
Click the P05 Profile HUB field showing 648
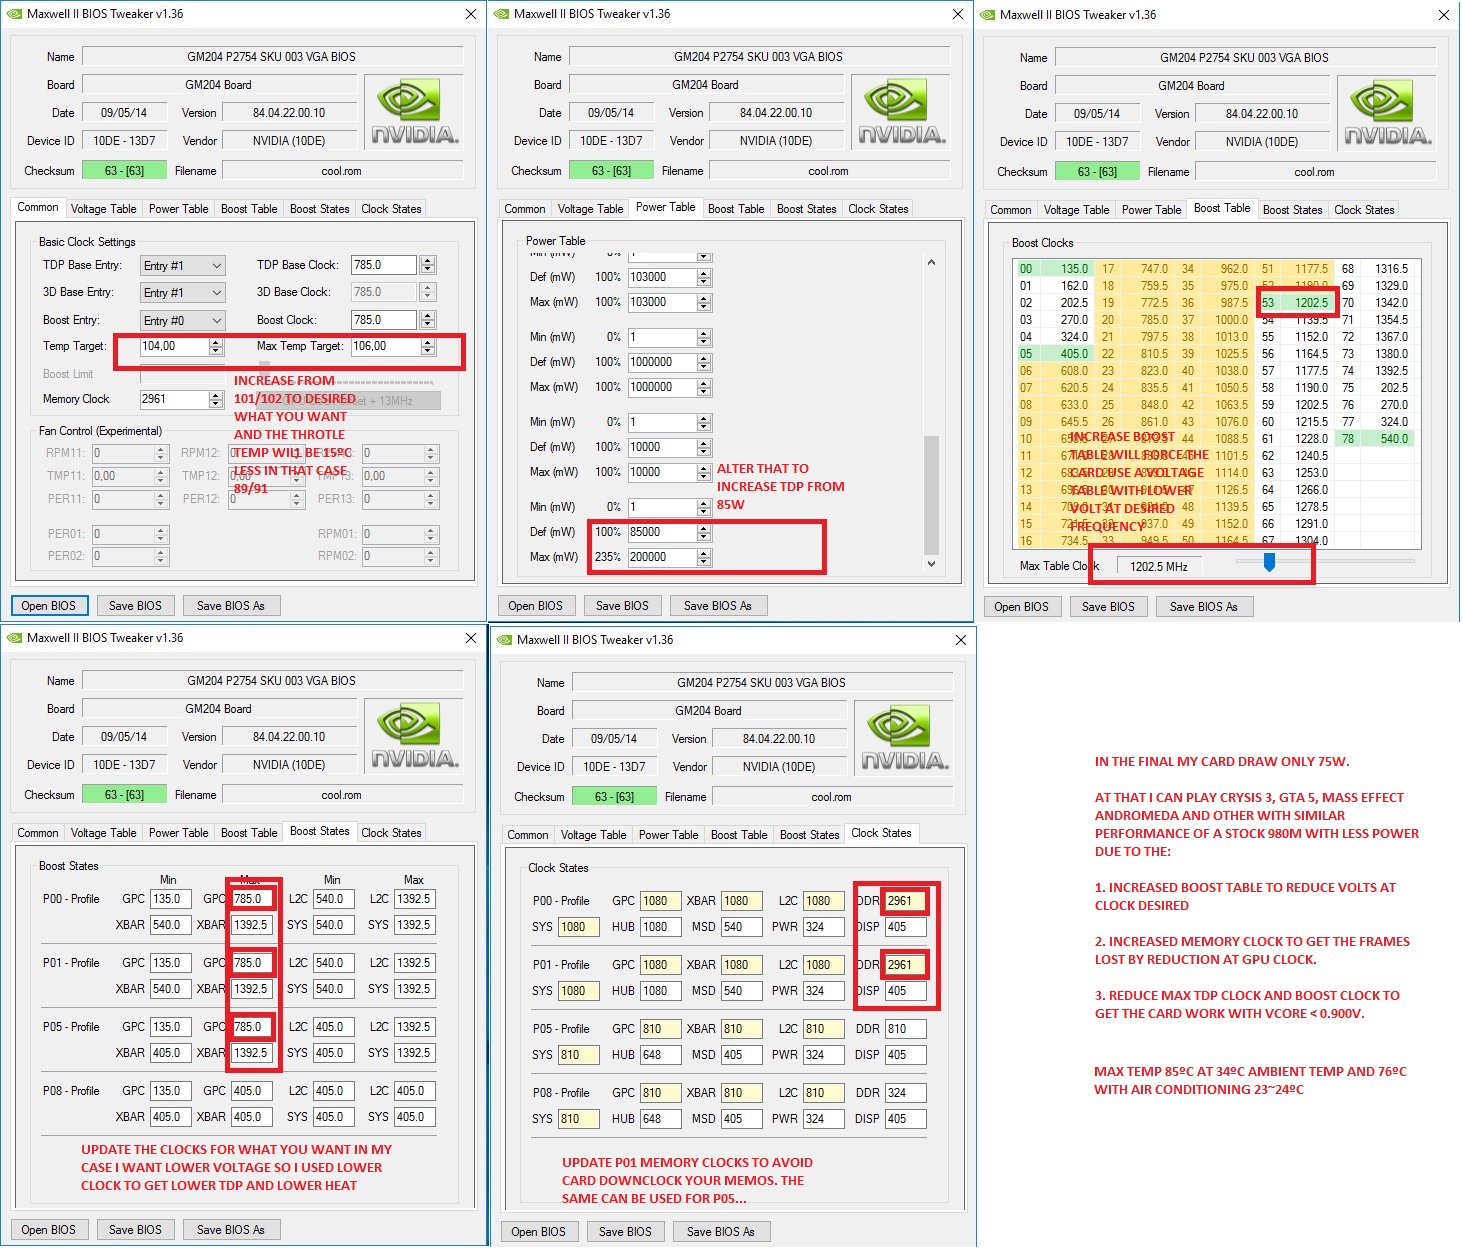coord(660,1055)
